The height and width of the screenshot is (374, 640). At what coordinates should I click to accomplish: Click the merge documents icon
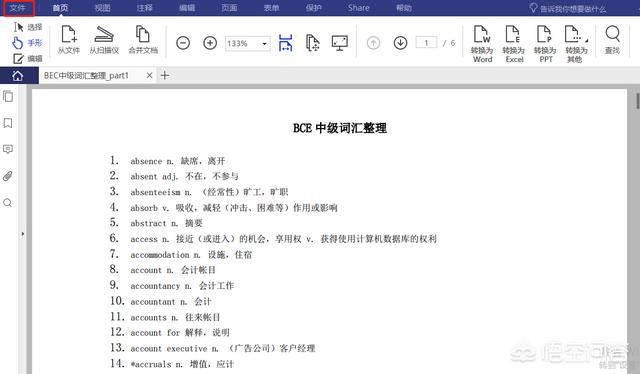click(x=143, y=40)
